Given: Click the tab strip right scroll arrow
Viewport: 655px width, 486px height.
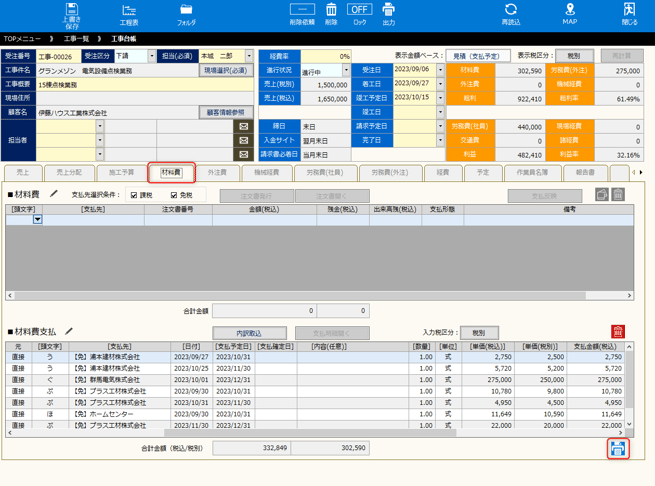Looking at the screenshot, I should coord(641,172).
